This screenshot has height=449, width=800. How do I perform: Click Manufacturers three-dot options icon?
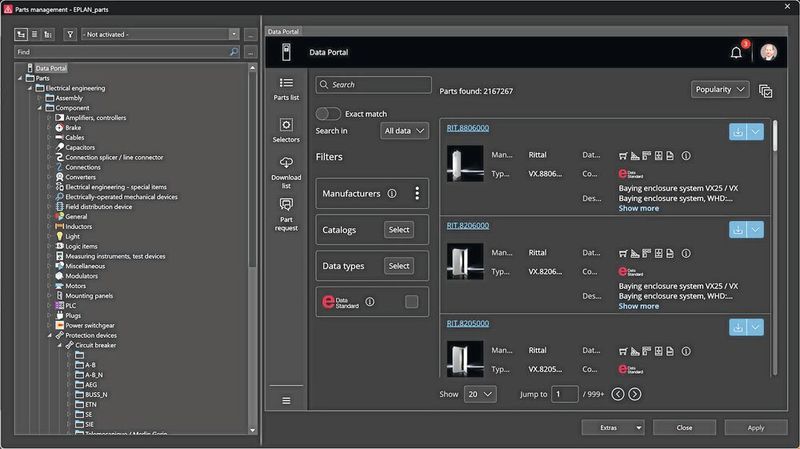pos(417,193)
